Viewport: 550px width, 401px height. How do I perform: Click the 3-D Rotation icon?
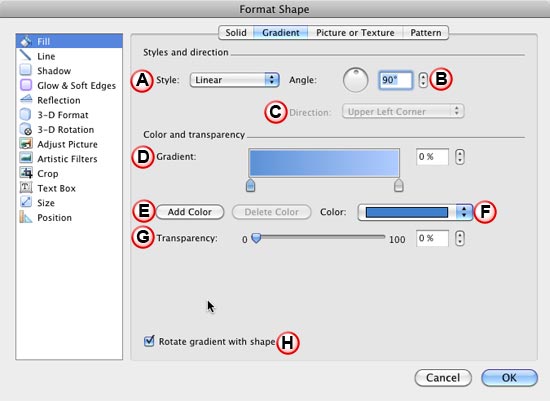26,129
